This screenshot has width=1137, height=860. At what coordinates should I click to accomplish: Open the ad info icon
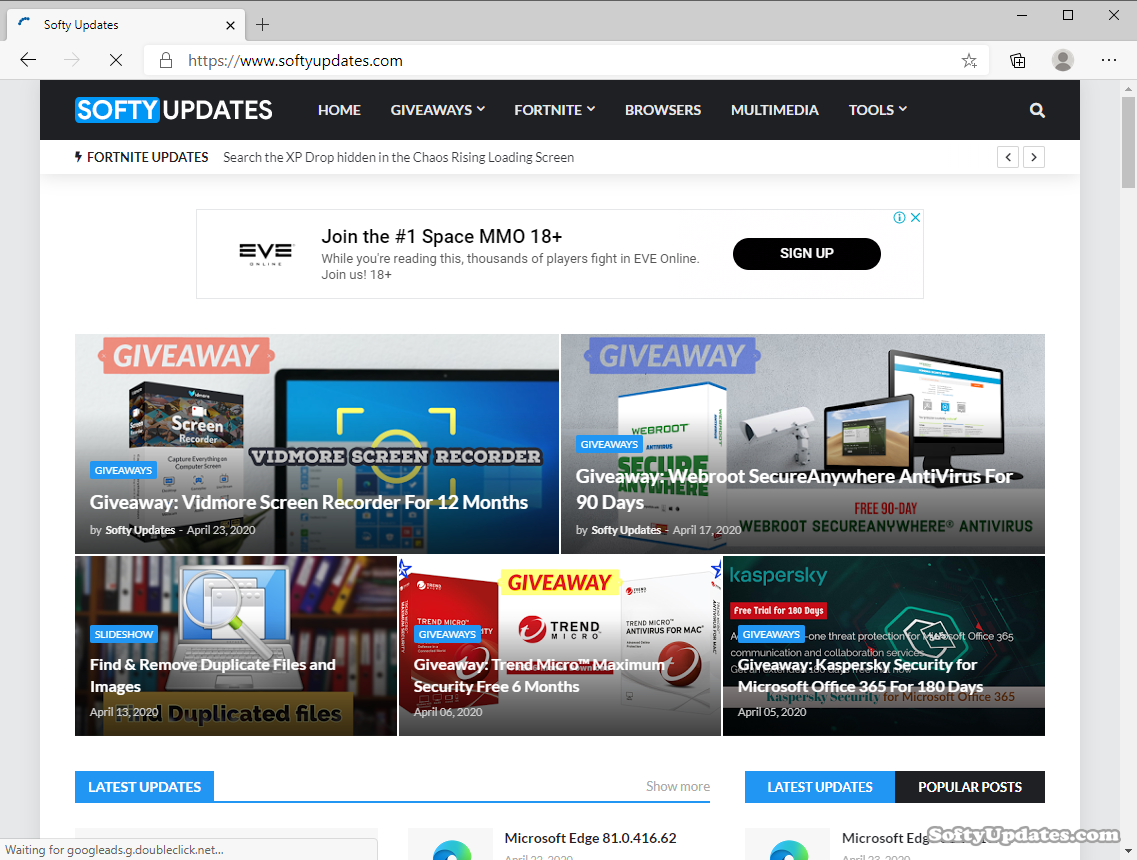click(899, 218)
